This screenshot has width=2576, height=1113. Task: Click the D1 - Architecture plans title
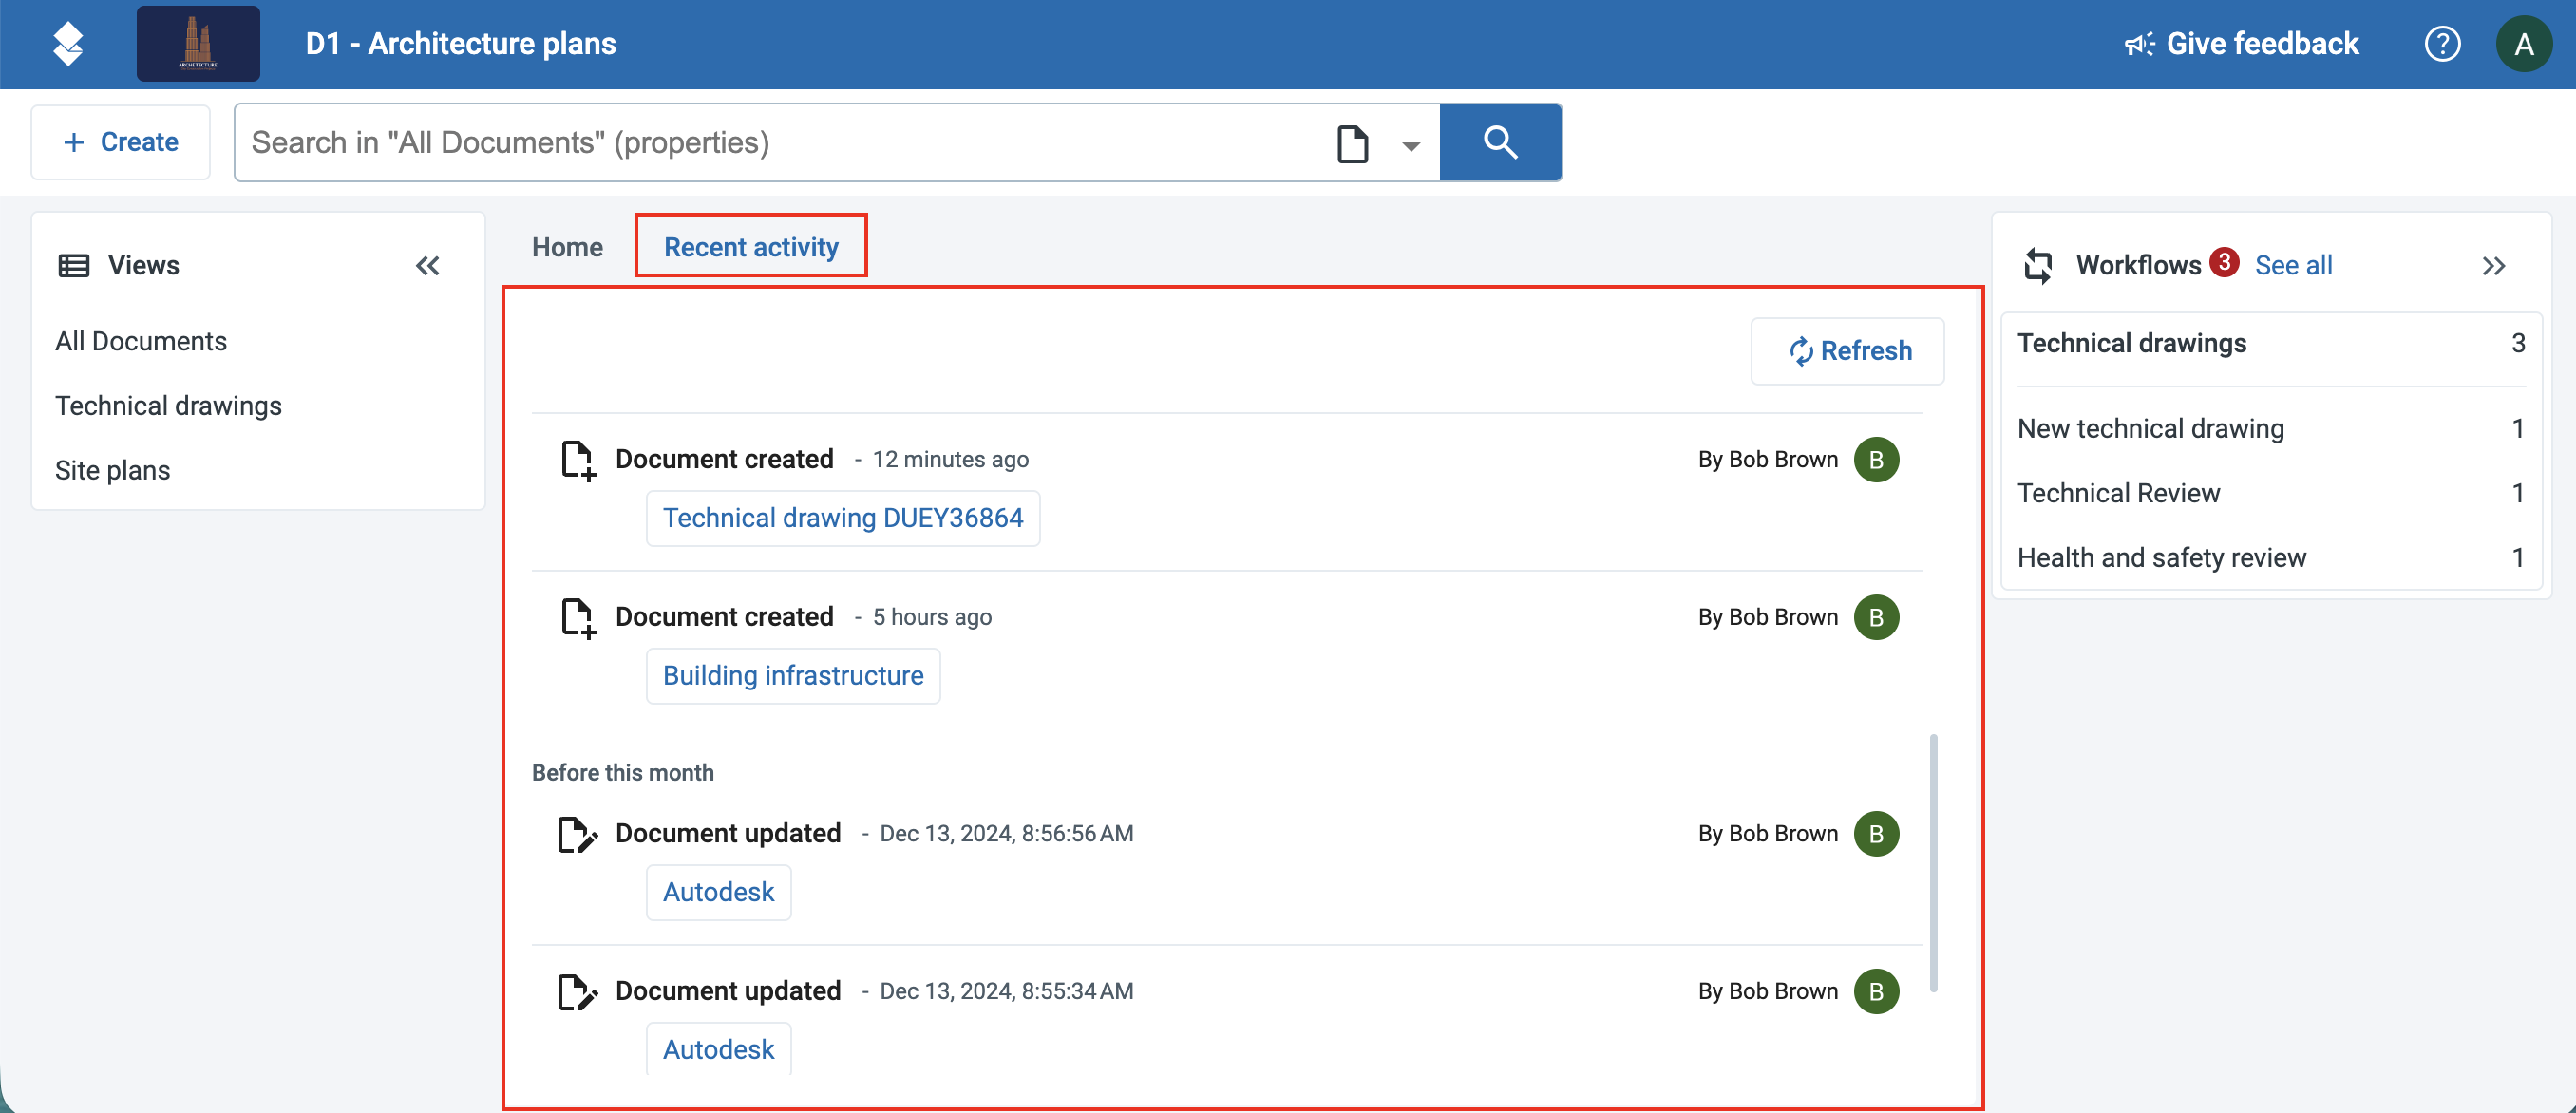[x=460, y=44]
